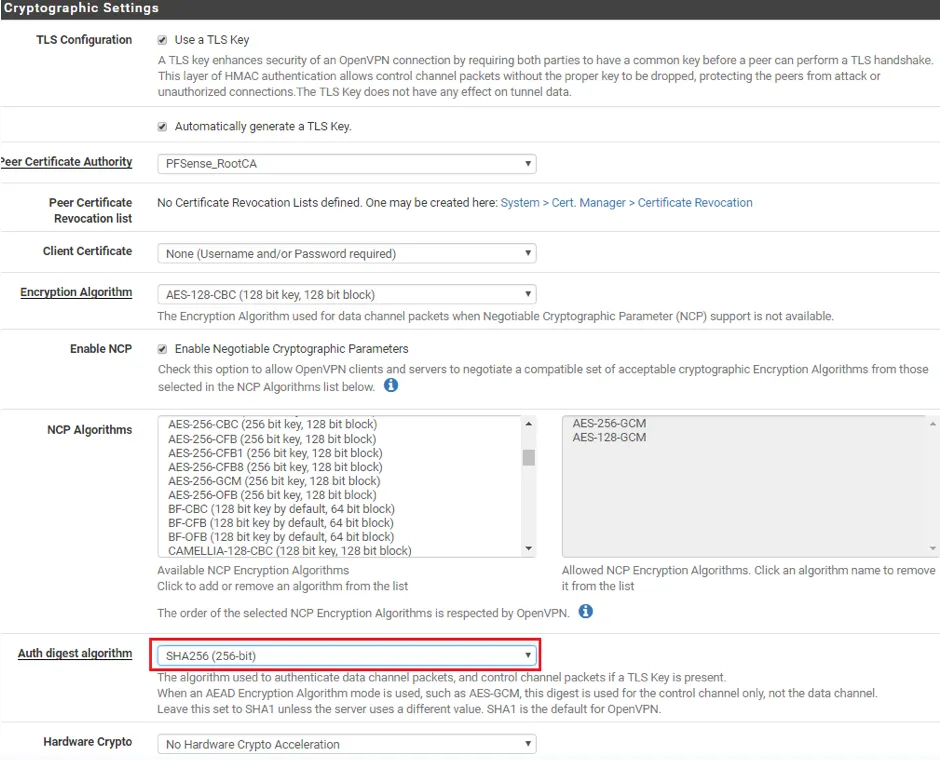The height and width of the screenshot is (760, 940).
Task: Uncheck the Use a TLS Key checkbox
Action: pyautogui.click(x=162, y=40)
